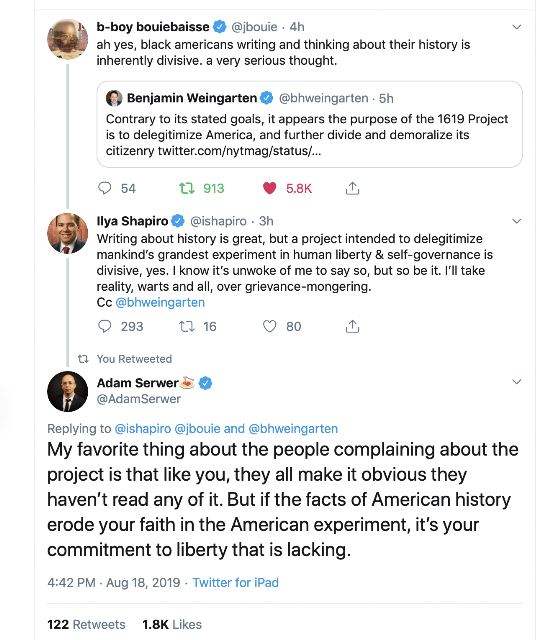Screen dimensions: 556x640
Task: Open Adam Serwer's avatar
Action: coord(68,391)
